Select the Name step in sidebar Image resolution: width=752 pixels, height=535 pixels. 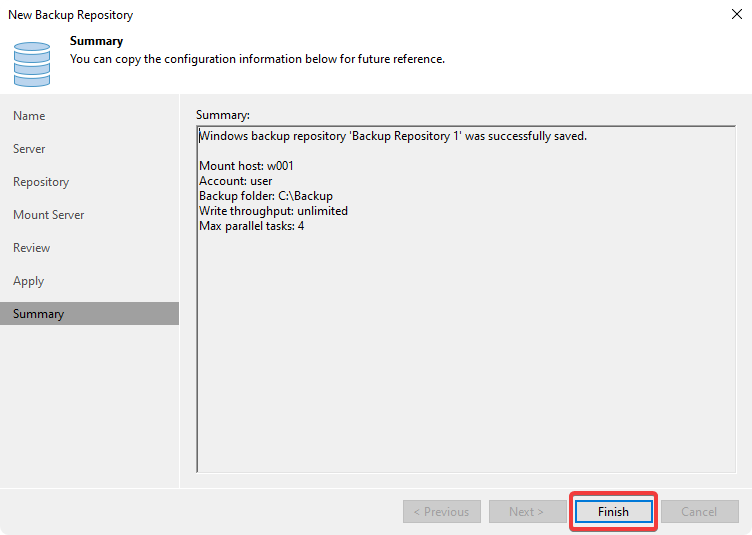tap(29, 116)
